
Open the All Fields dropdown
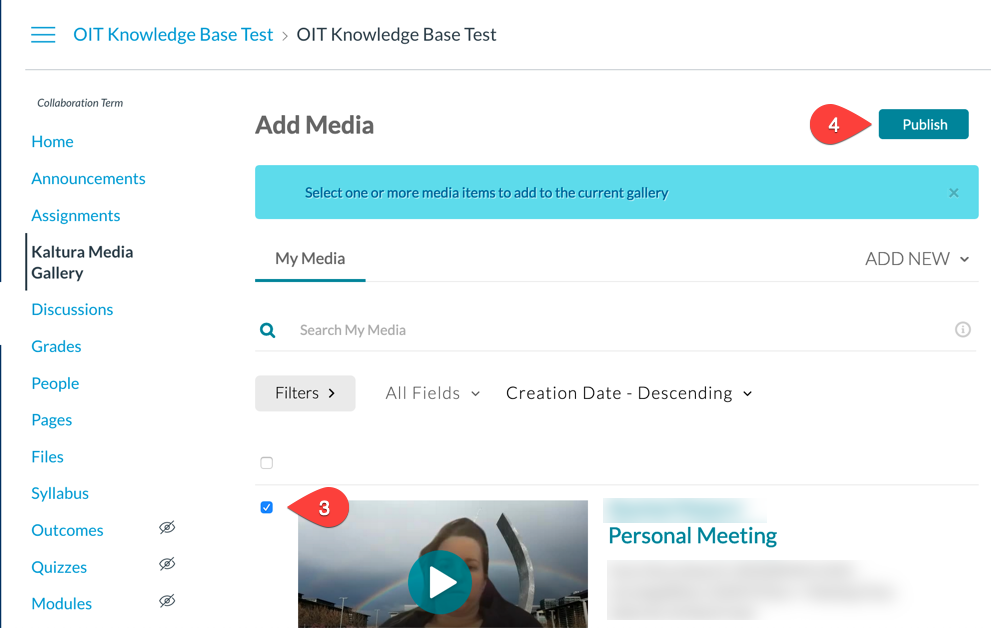click(x=432, y=394)
